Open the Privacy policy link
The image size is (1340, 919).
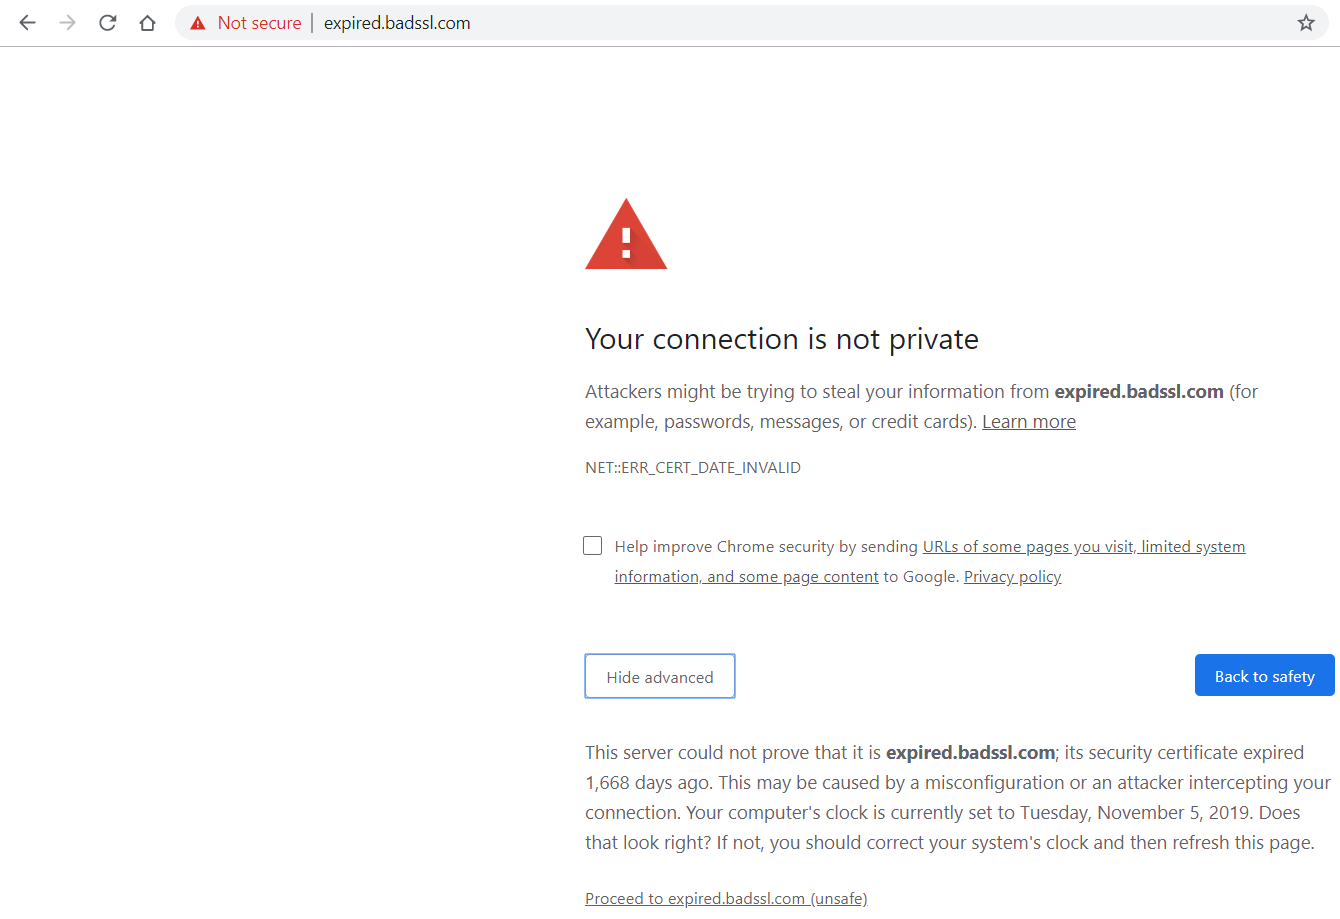click(x=1012, y=577)
